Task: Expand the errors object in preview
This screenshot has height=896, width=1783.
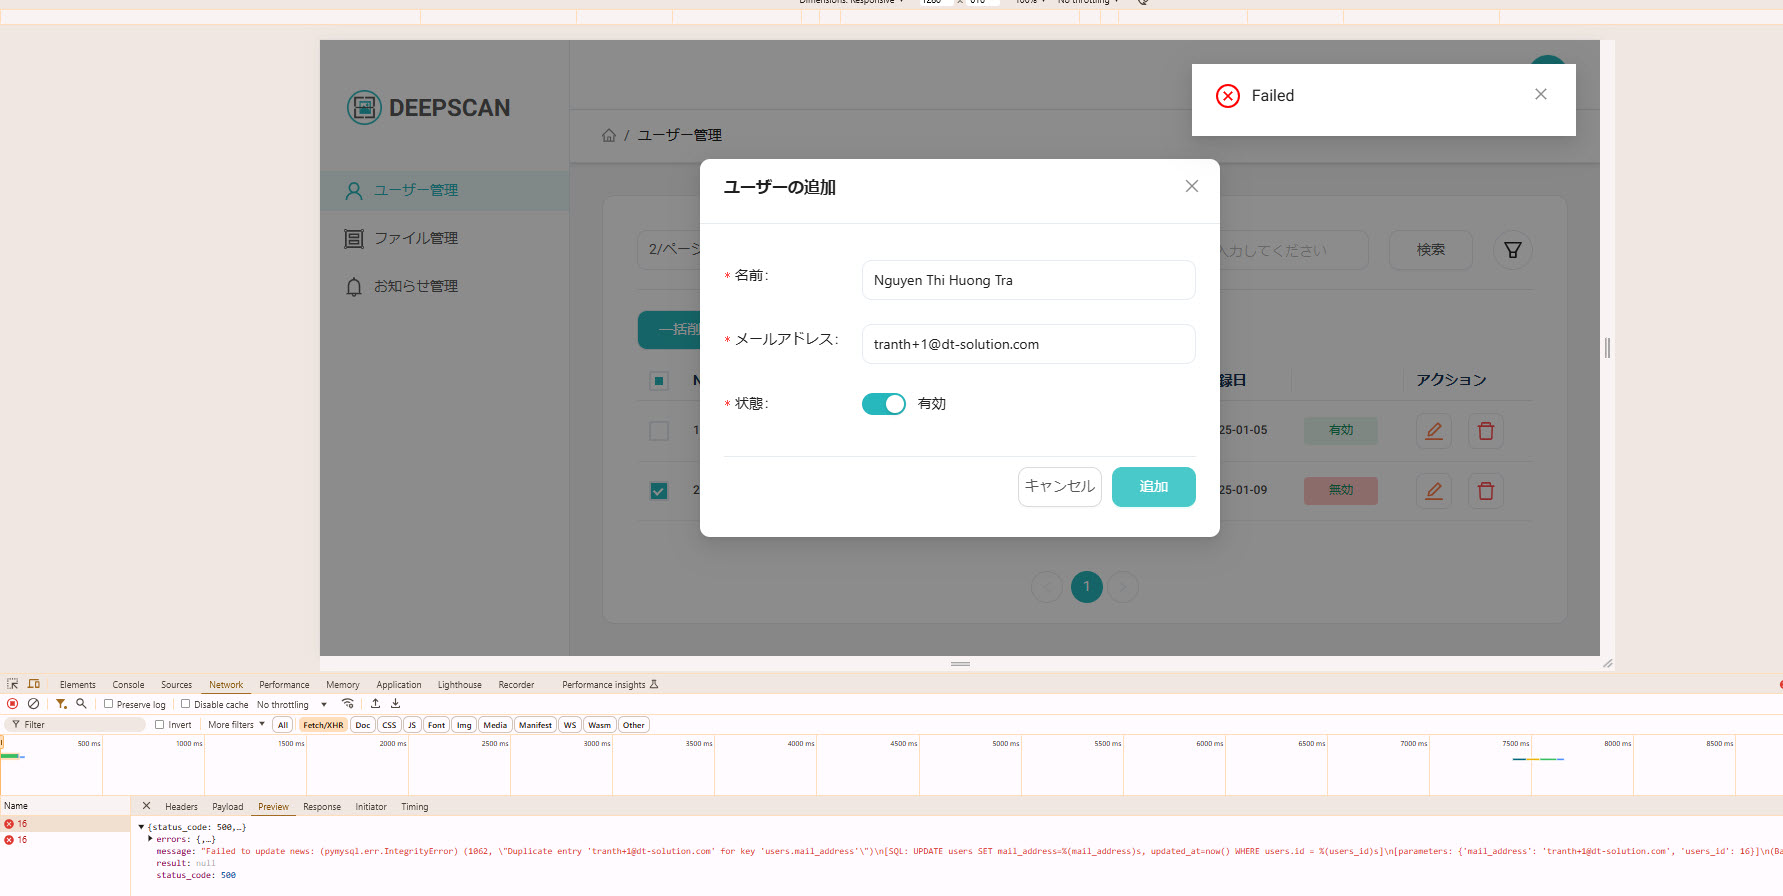Action: coord(150,839)
